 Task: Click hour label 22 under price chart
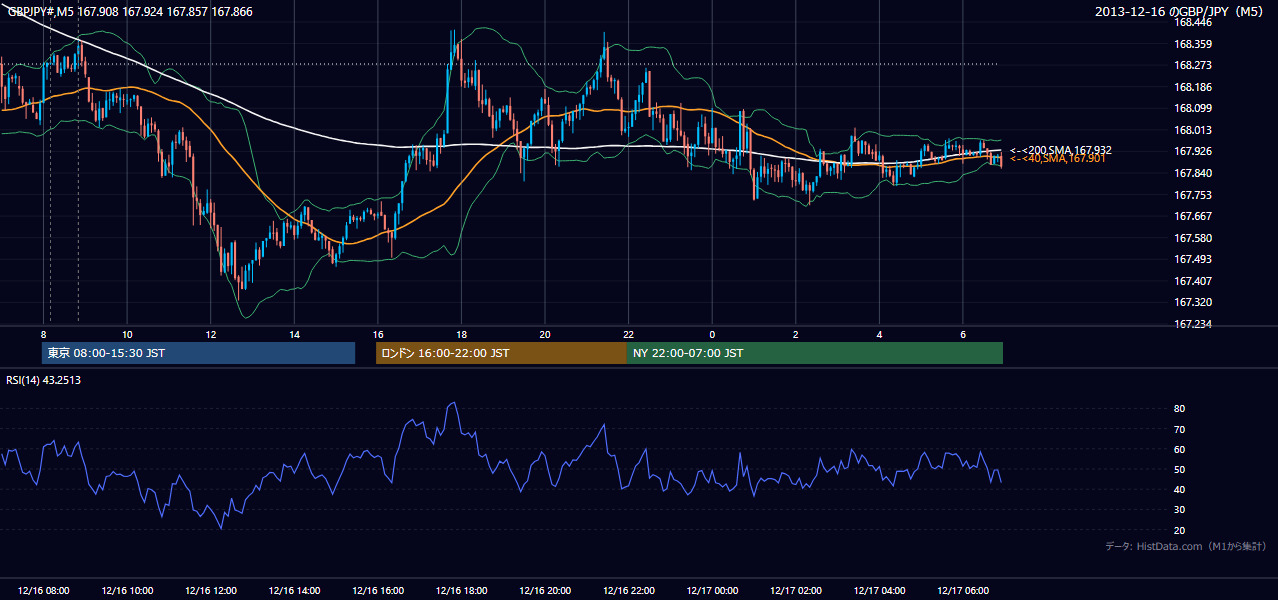(x=628, y=334)
